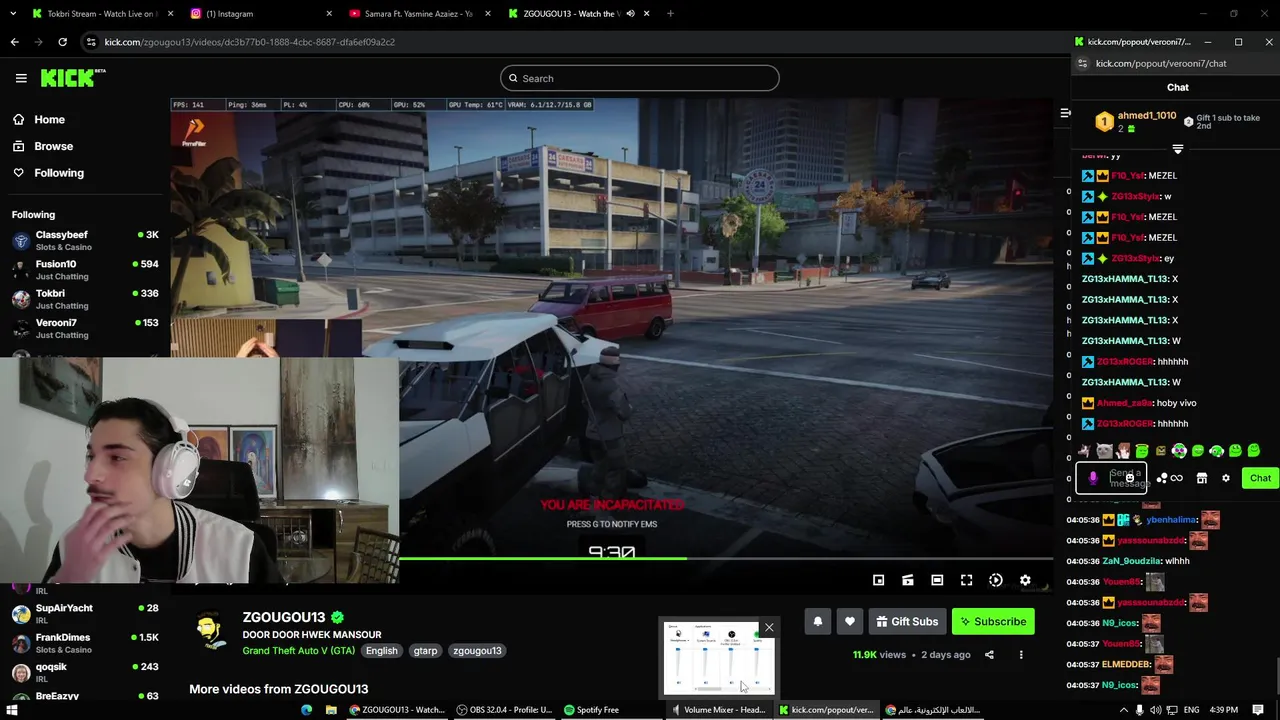Image resolution: width=1280 pixels, height=720 pixels.
Task: Open Verooni7 channel in Following list
Action: coord(85,328)
